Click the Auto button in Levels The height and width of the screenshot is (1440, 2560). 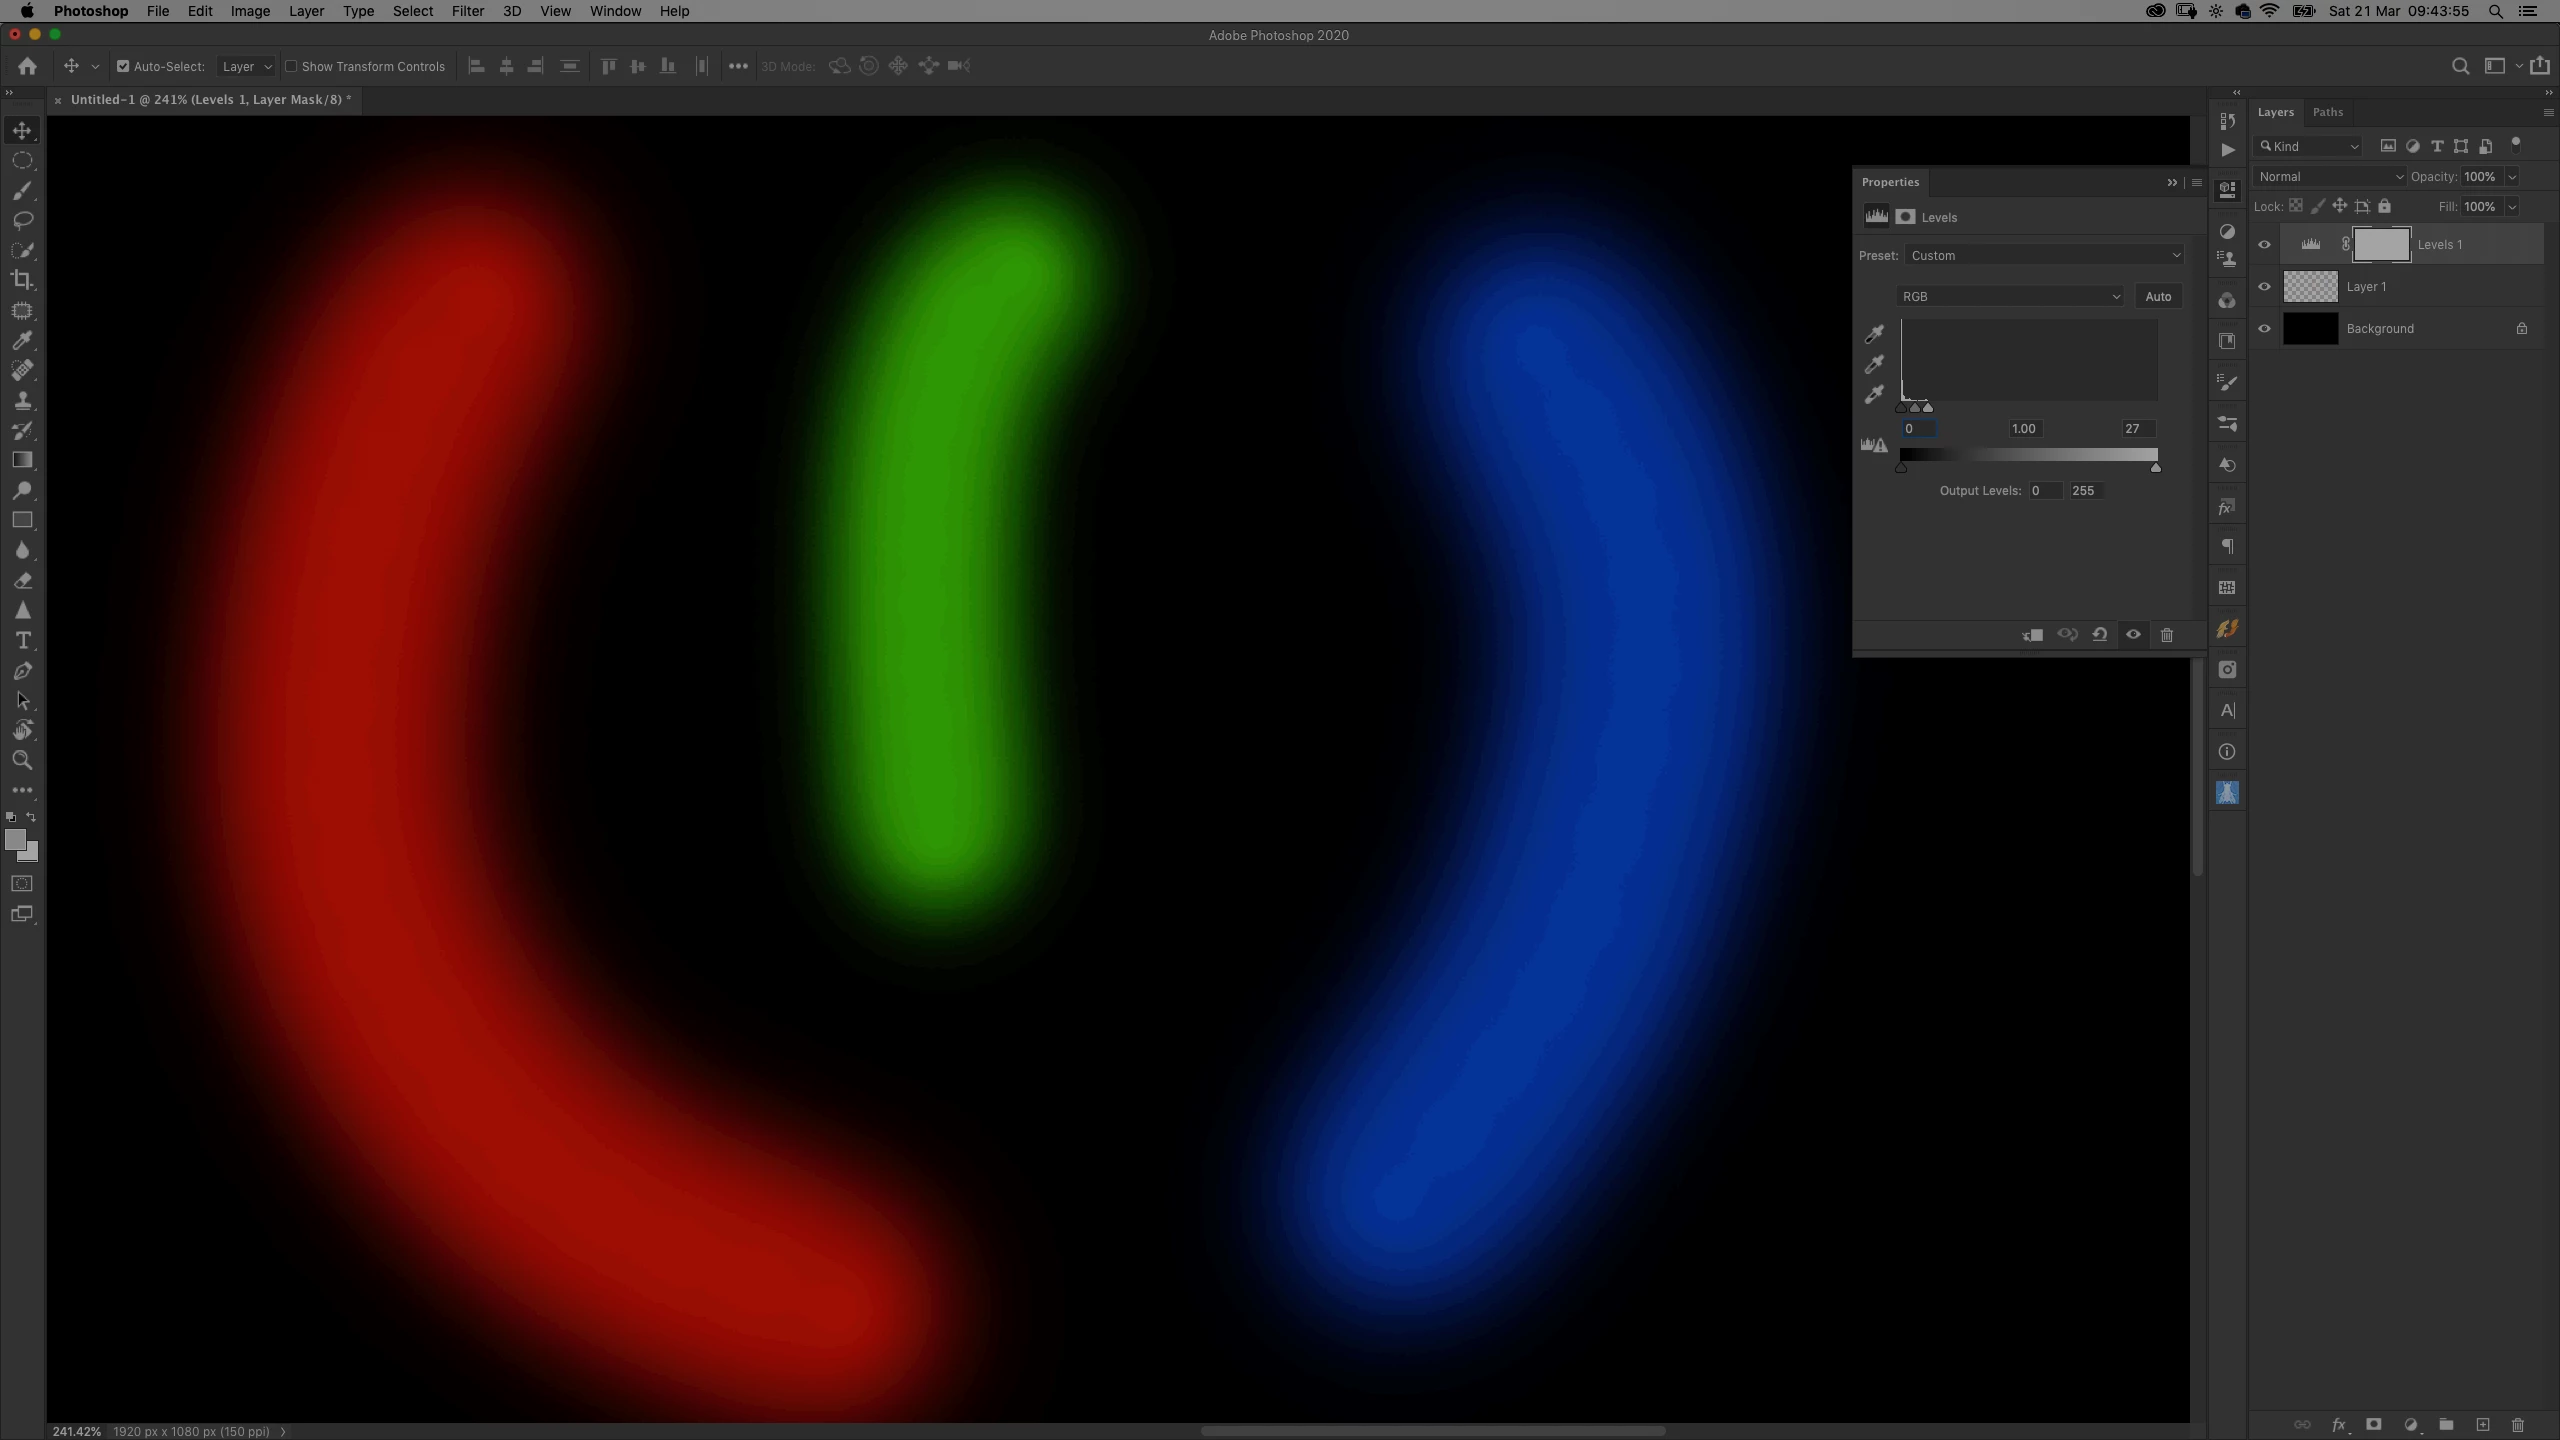click(2158, 297)
